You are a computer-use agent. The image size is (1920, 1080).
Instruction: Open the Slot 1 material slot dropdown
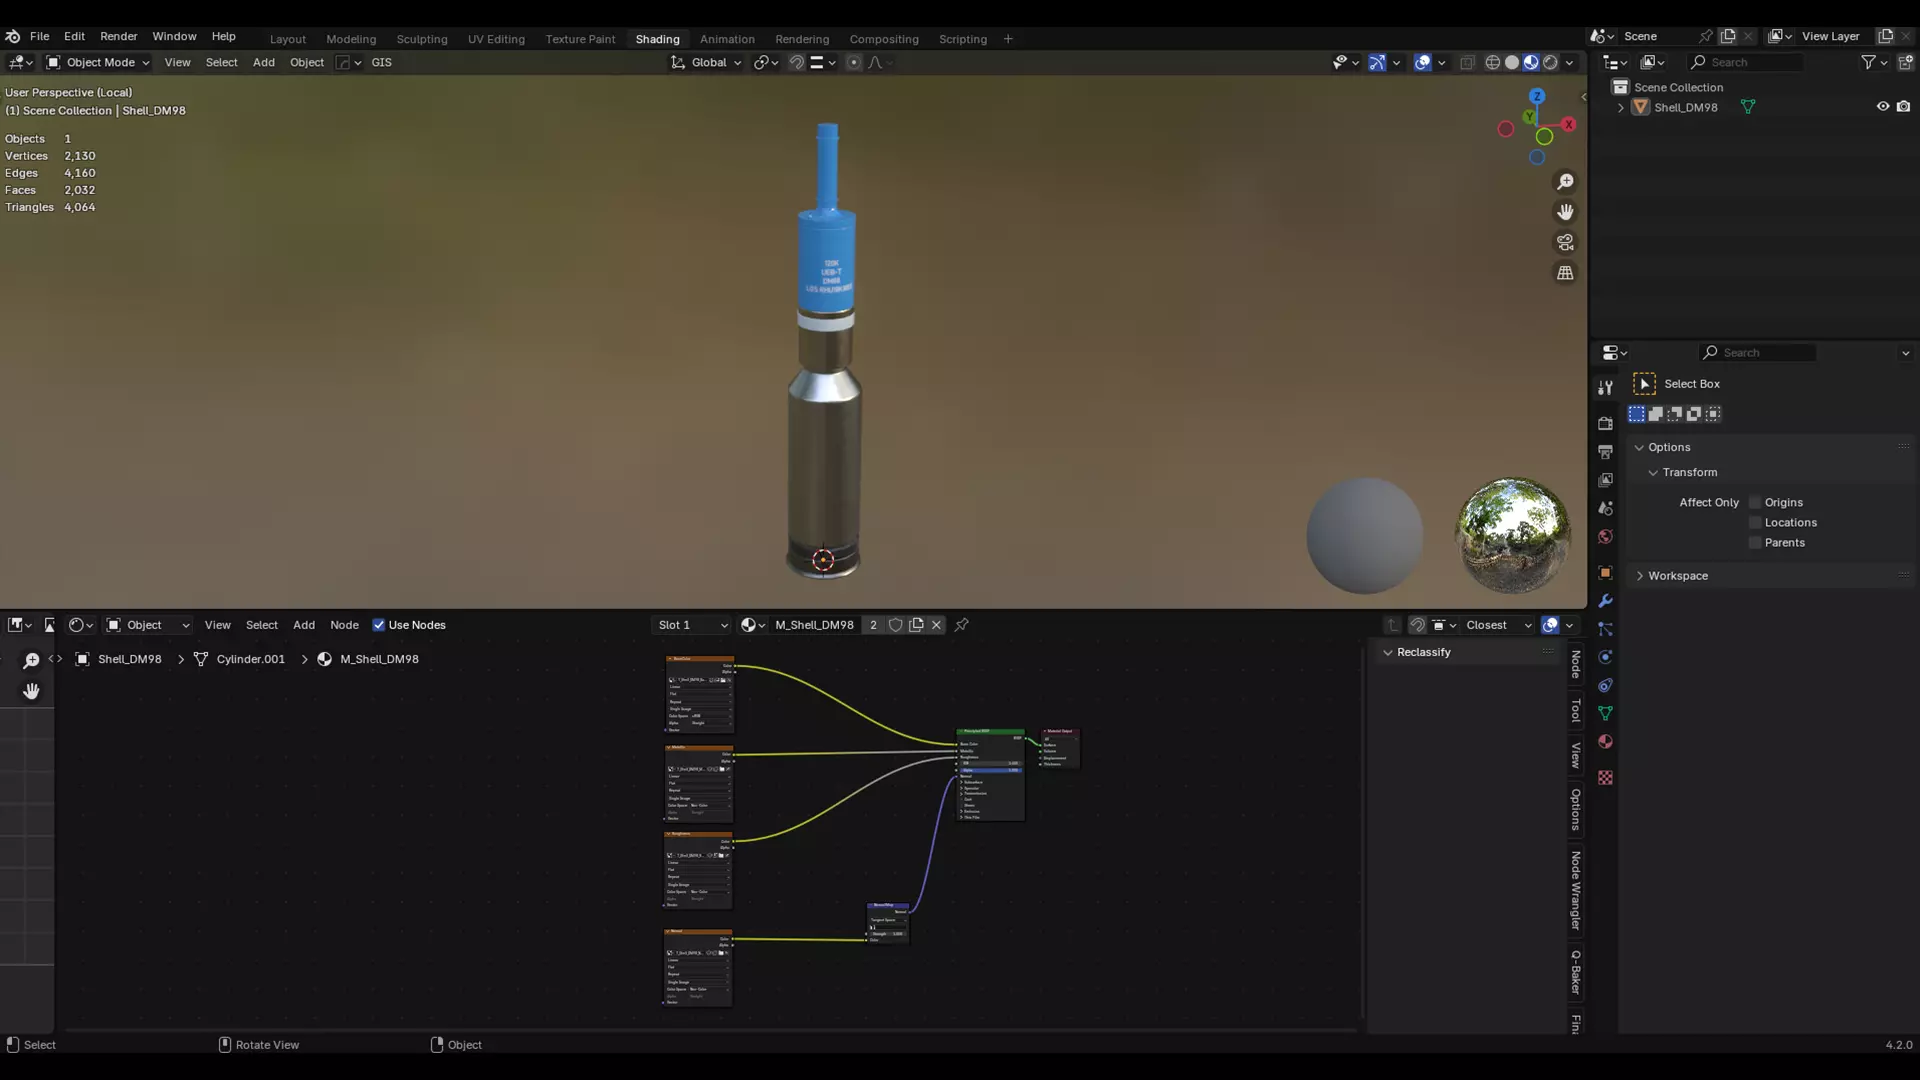(x=692, y=625)
